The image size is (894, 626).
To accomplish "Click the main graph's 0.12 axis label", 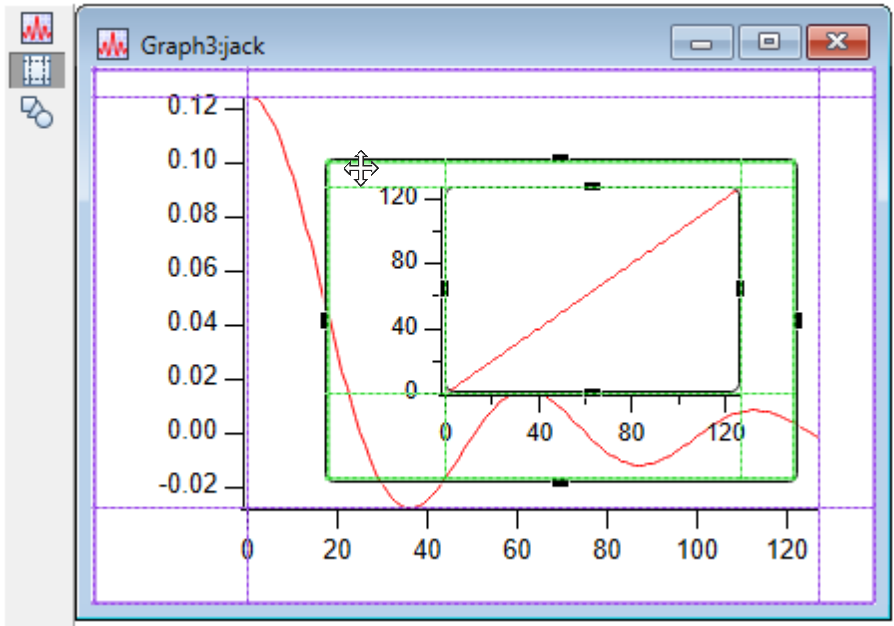I will [192, 106].
